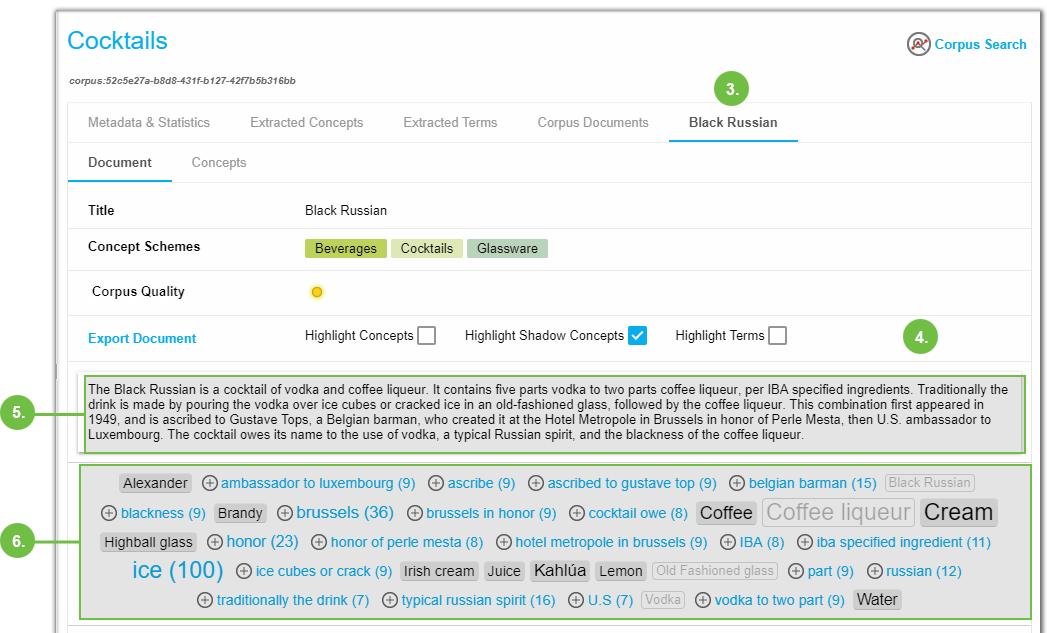Click plus icon next to 'russian (12)'
Image resolution: width=1047 pixels, height=633 pixels.
click(875, 571)
